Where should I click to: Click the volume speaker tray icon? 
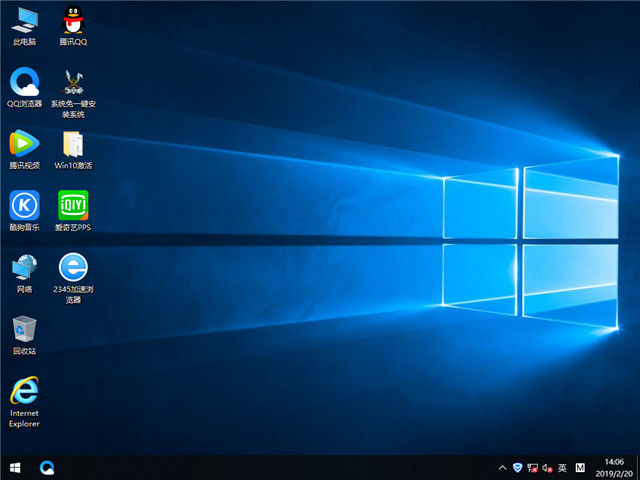coord(547,468)
